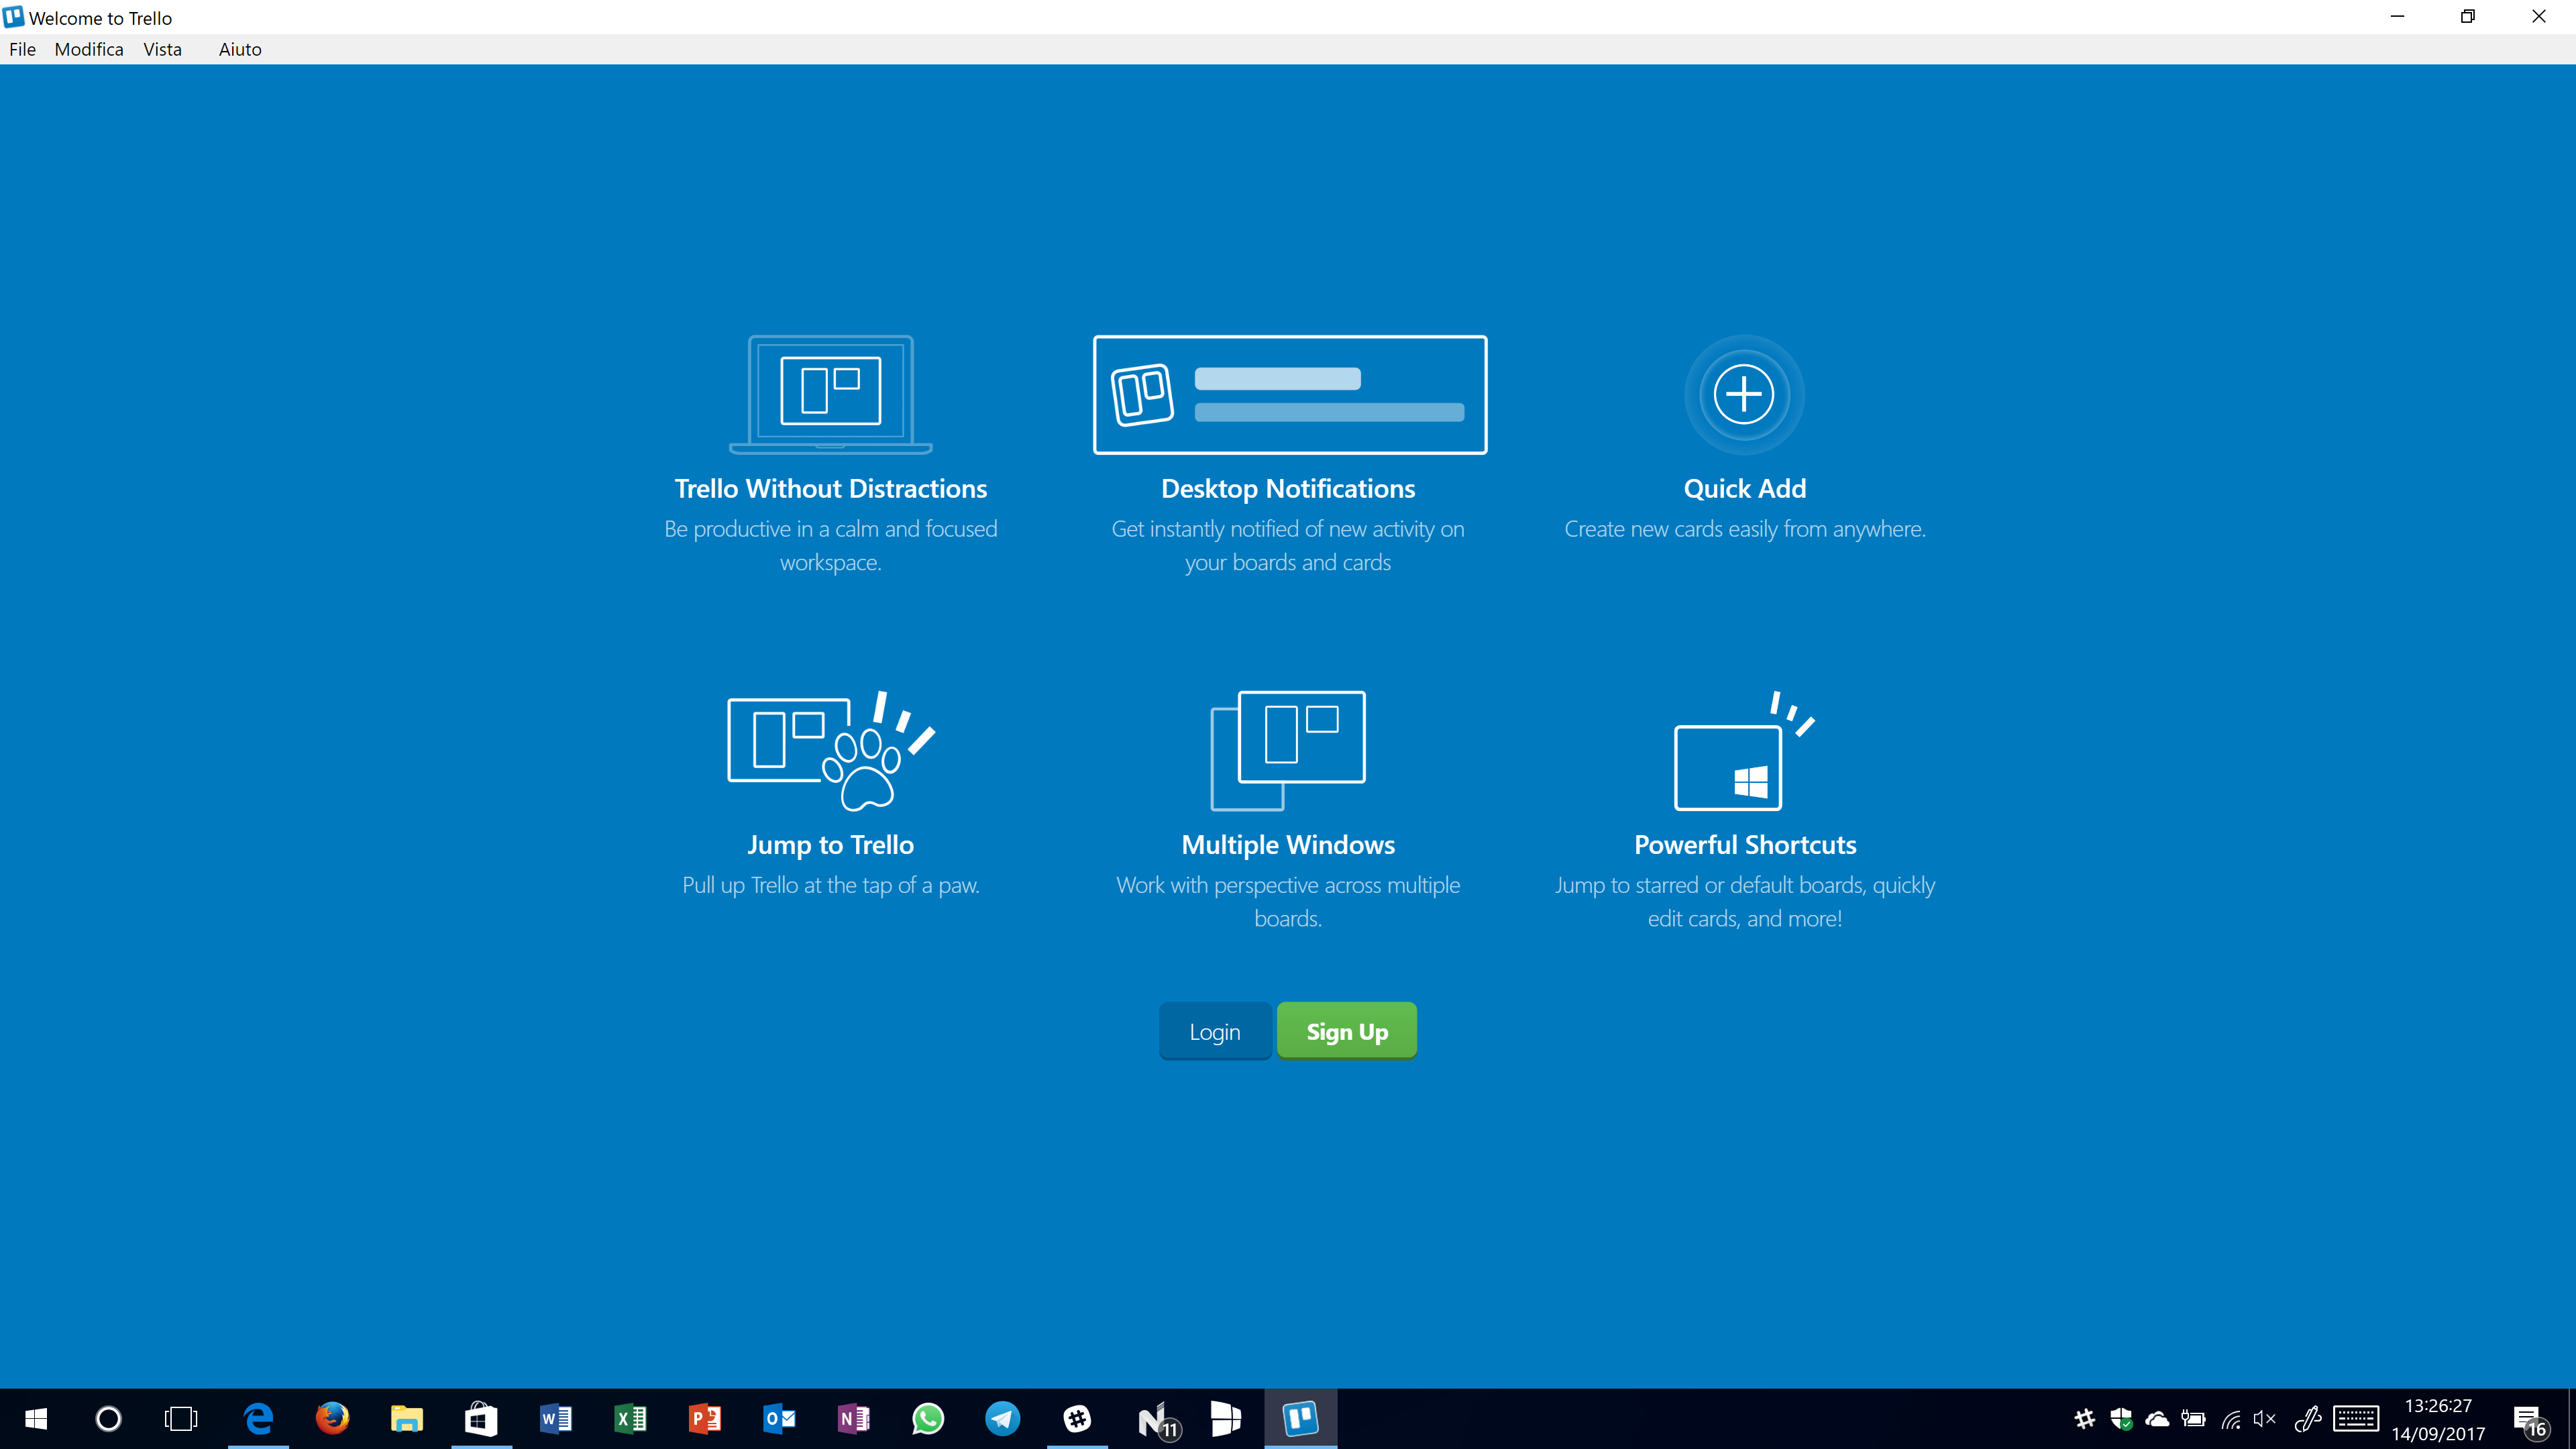Open PowerPoint from the taskbar
Image resolution: width=2576 pixels, height=1449 pixels.
point(705,1418)
